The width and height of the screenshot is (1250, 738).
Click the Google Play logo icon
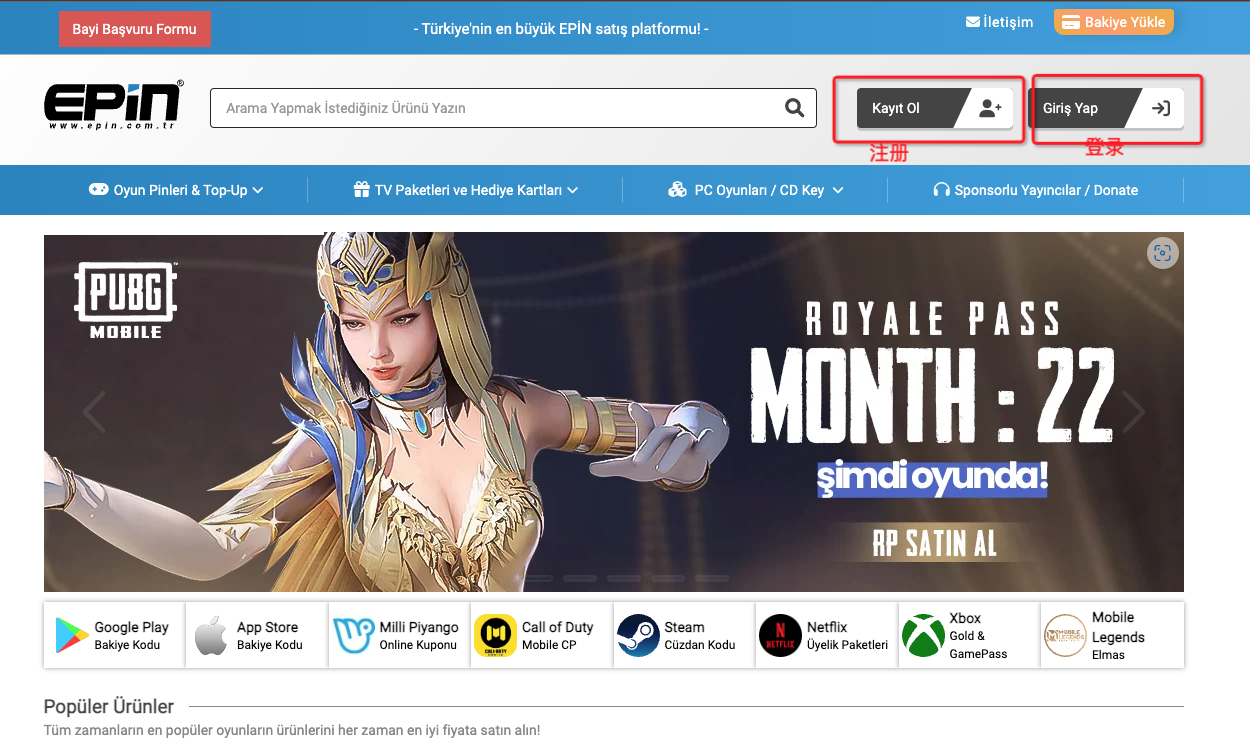click(x=71, y=635)
